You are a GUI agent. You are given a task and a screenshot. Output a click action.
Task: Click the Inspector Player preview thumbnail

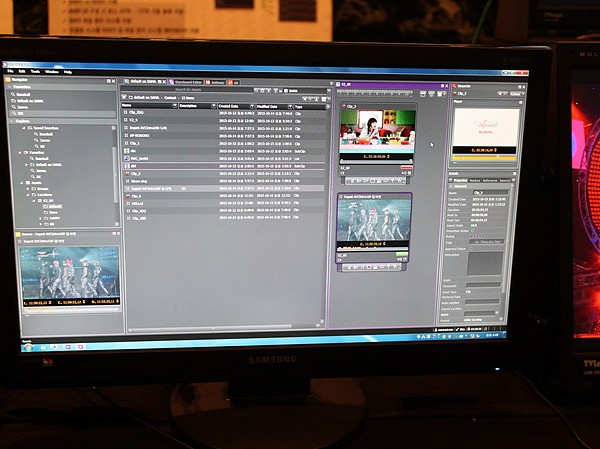486,127
